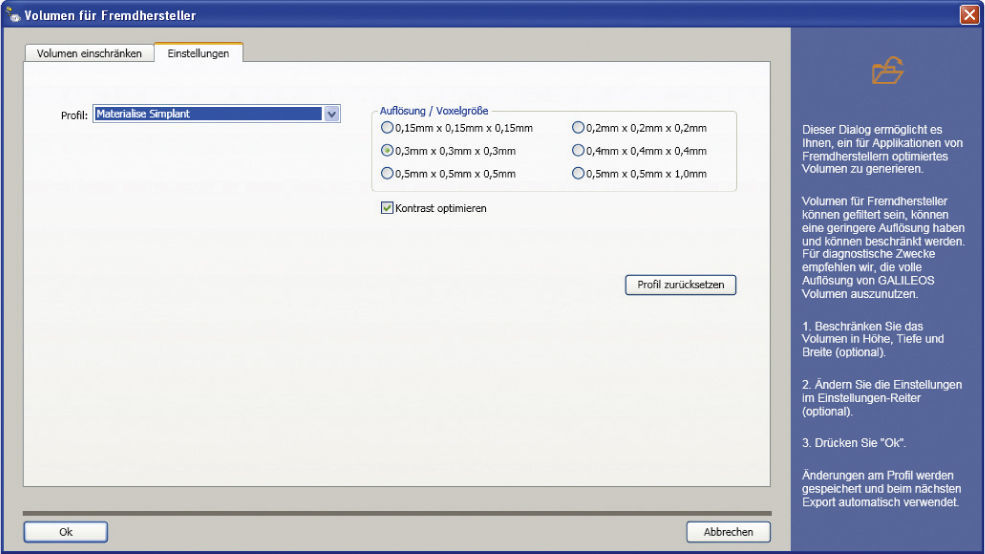Click the gray progress bar above Ok
Viewport: 985px width, 554px height.
tap(396, 514)
